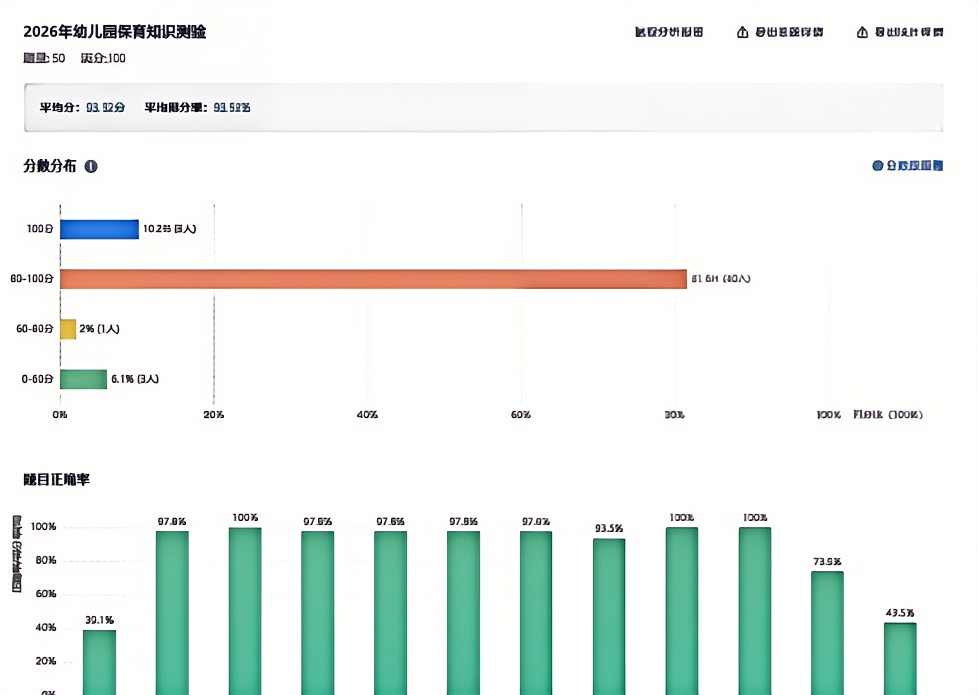Viewport: 978px width, 695px height.
Task: Click the exam title '2026年幼儿园保育知识测验'
Action: coord(115,32)
